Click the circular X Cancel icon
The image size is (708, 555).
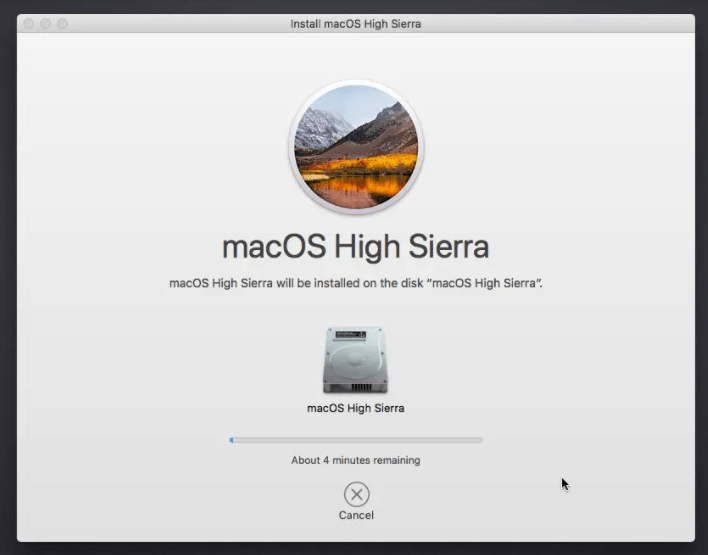coord(356,494)
